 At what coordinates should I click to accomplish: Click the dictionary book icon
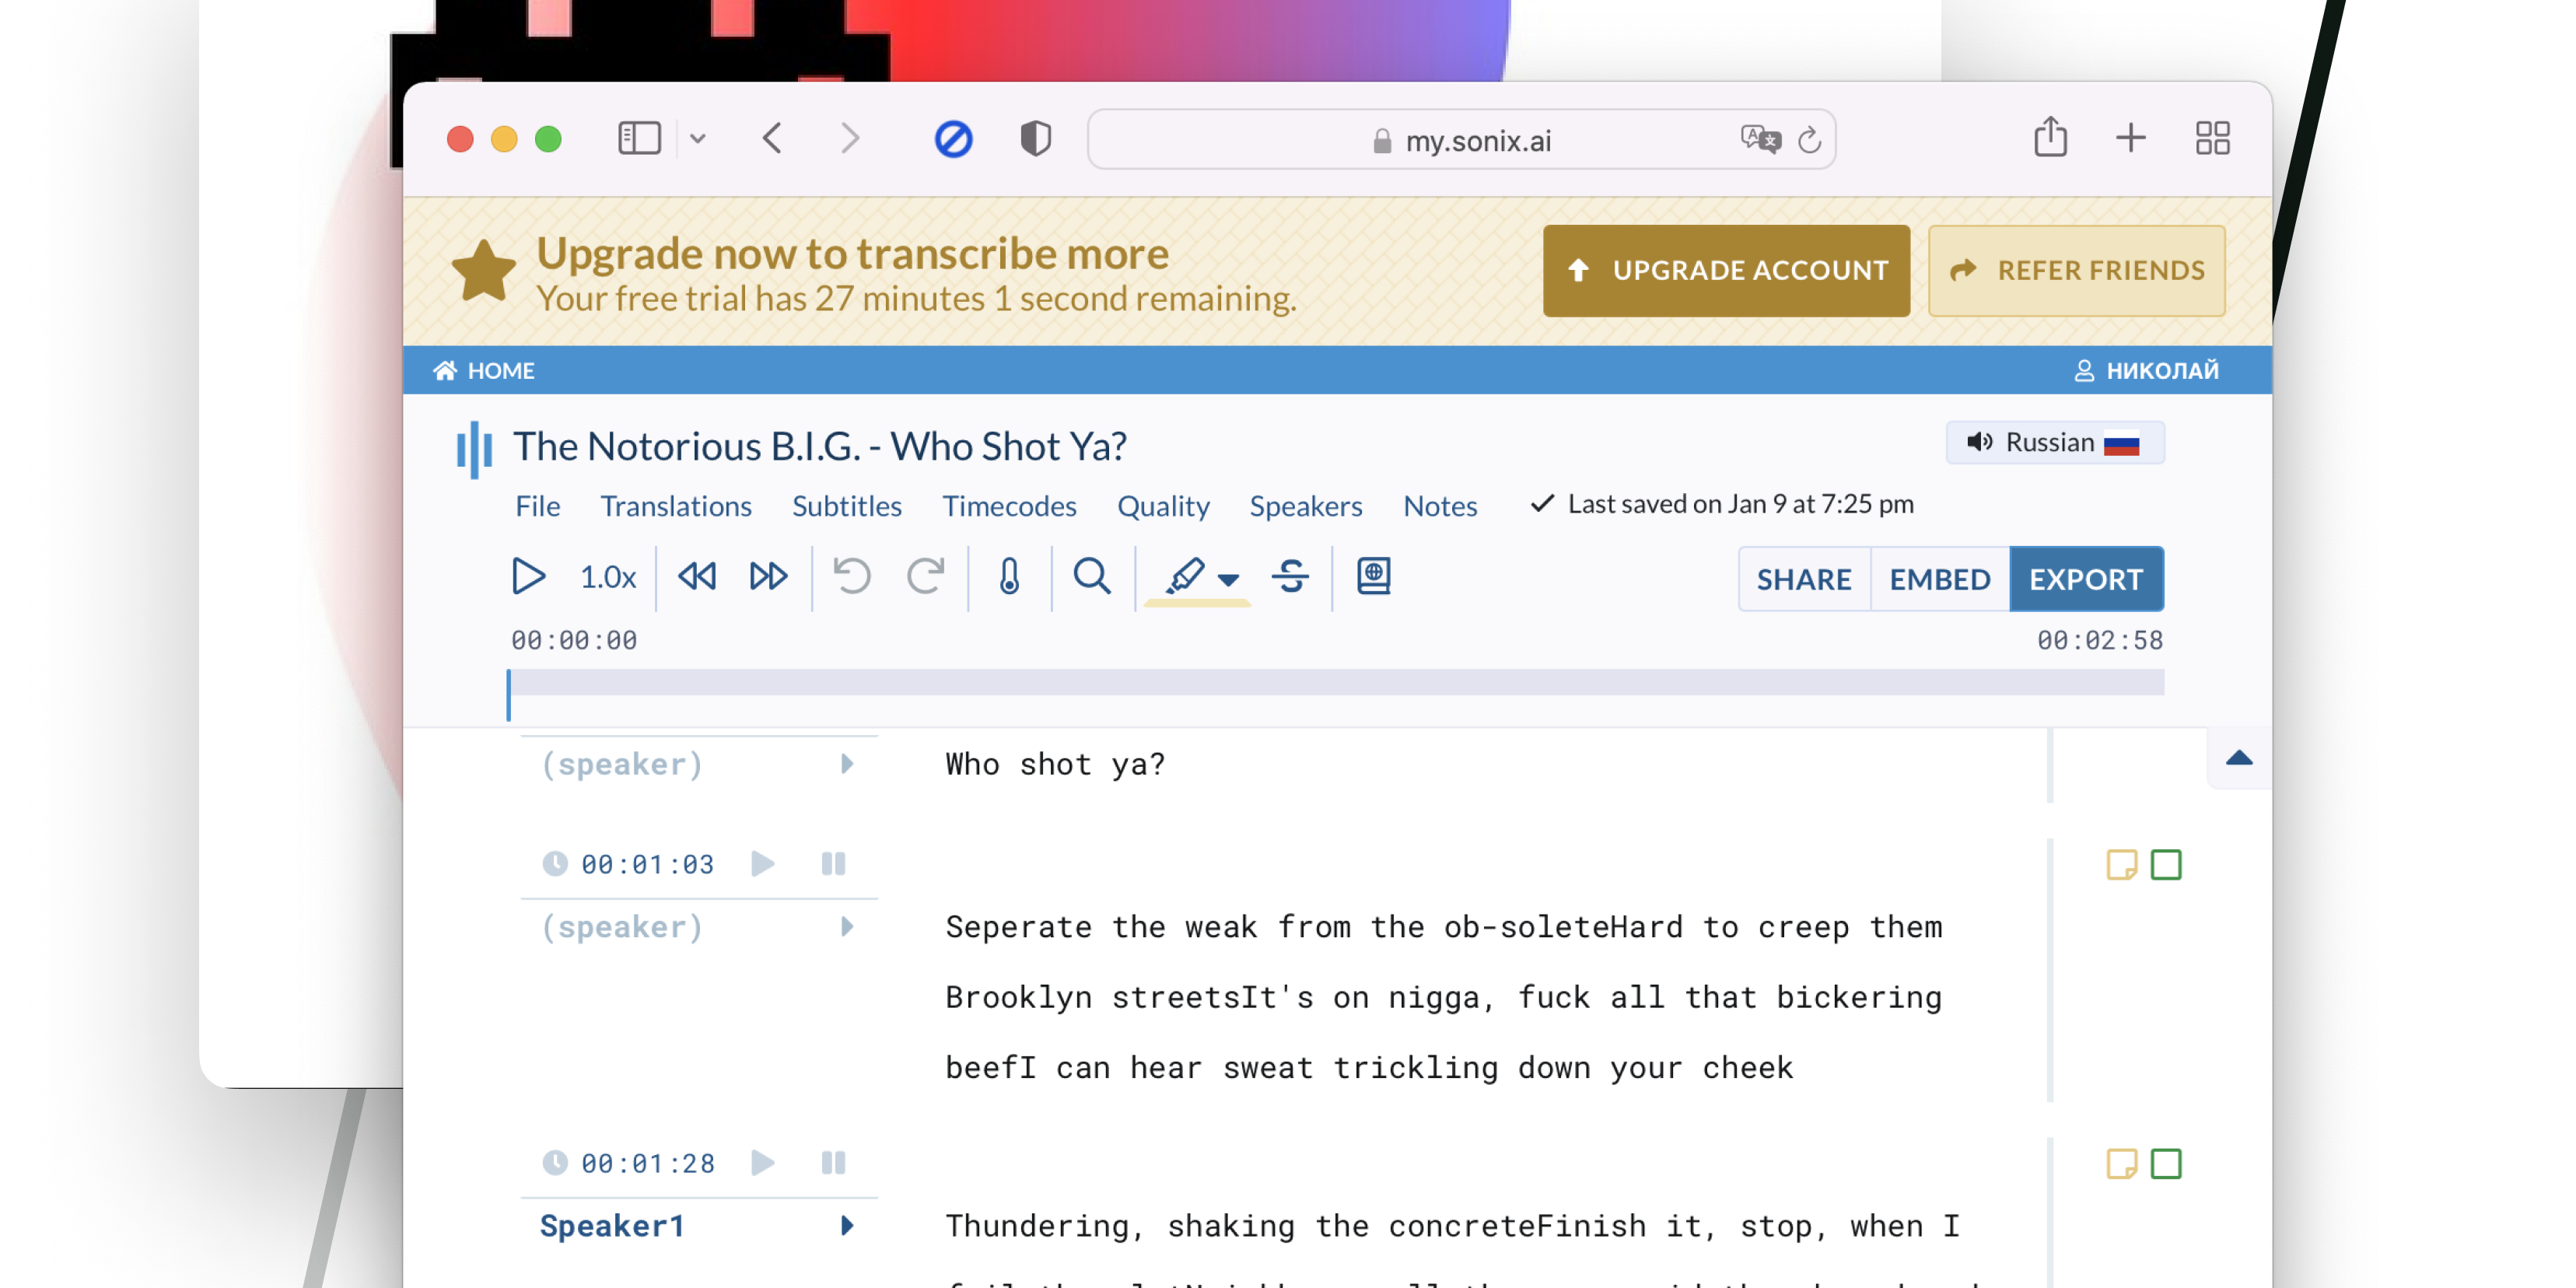coord(1373,576)
